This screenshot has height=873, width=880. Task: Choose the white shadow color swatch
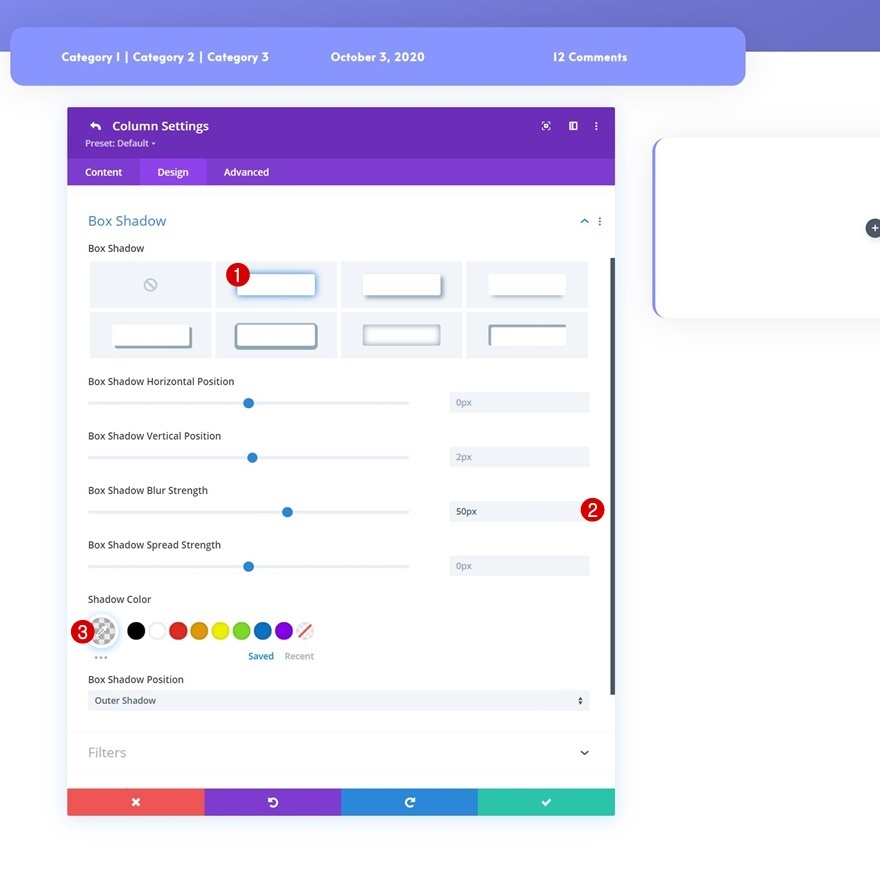(x=157, y=631)
